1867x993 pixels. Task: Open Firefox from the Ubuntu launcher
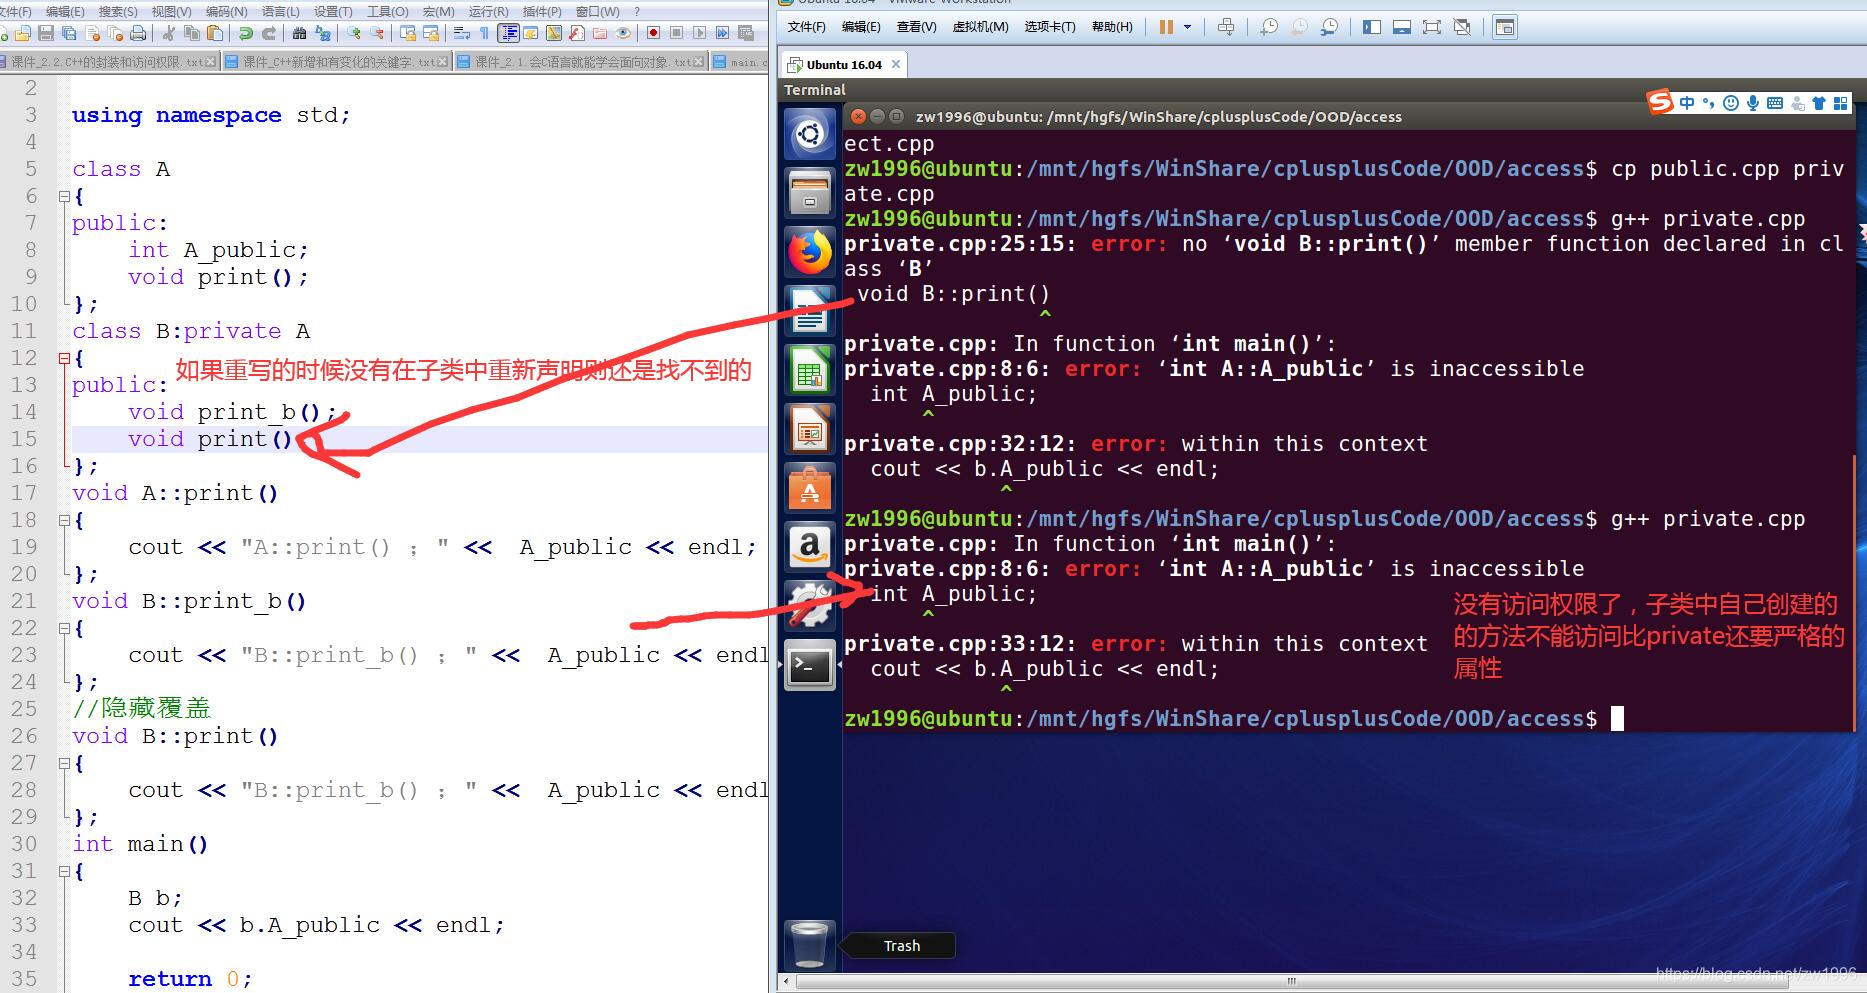pyautogui.click(x=809, y=251)
